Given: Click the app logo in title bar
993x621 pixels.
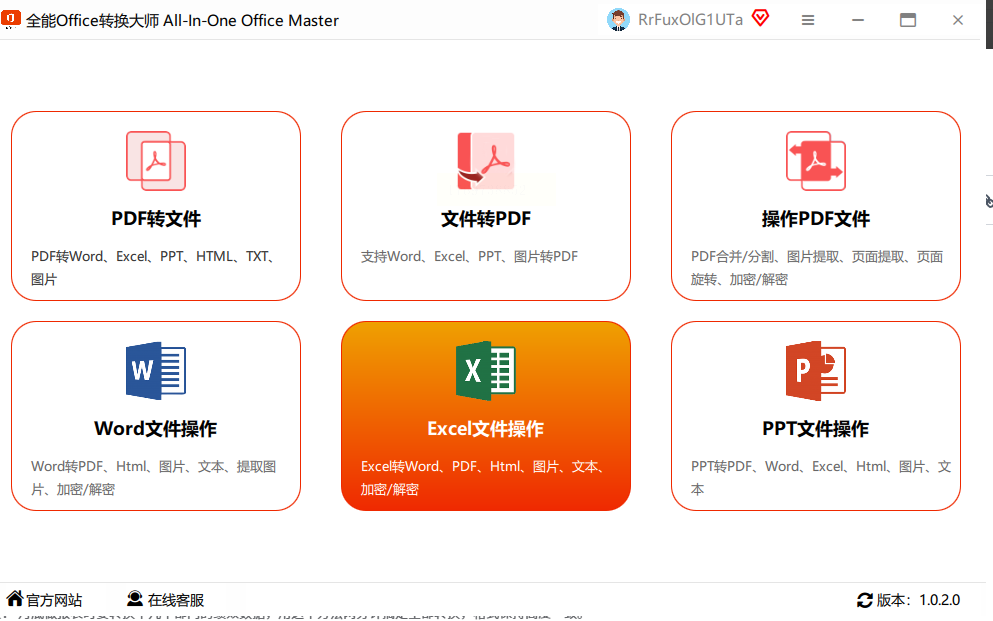Looking at the screenshot, I should (x=11, y=20).
